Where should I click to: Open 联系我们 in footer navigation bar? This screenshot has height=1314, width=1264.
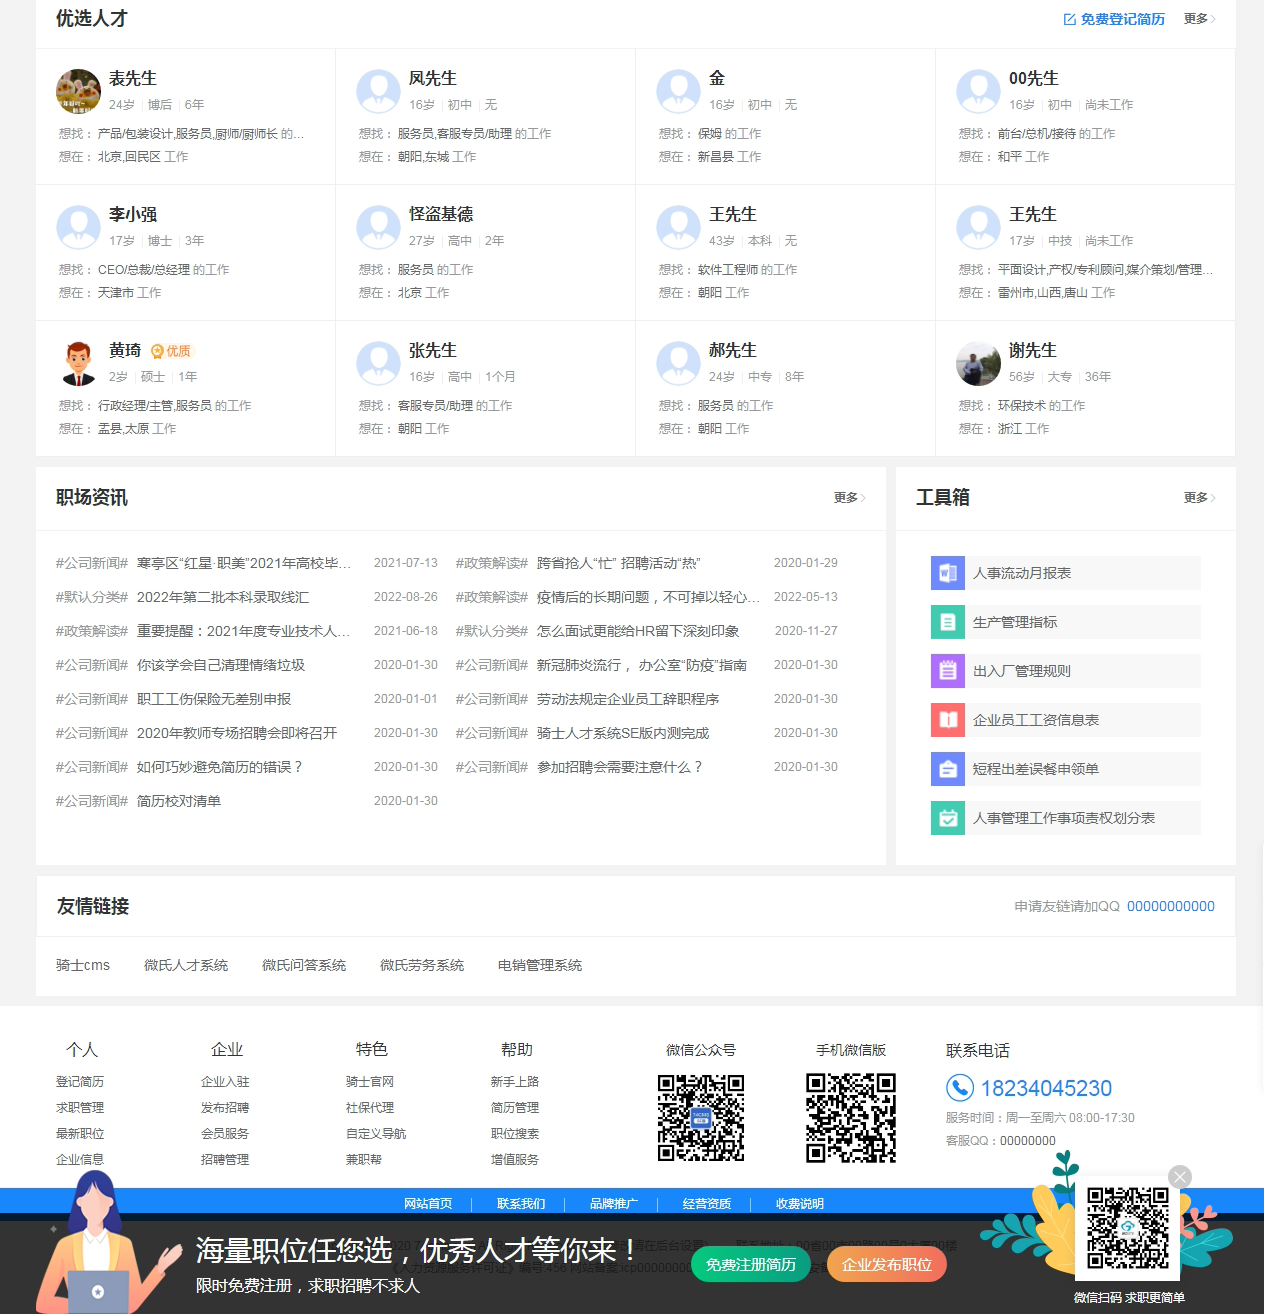521,1204
